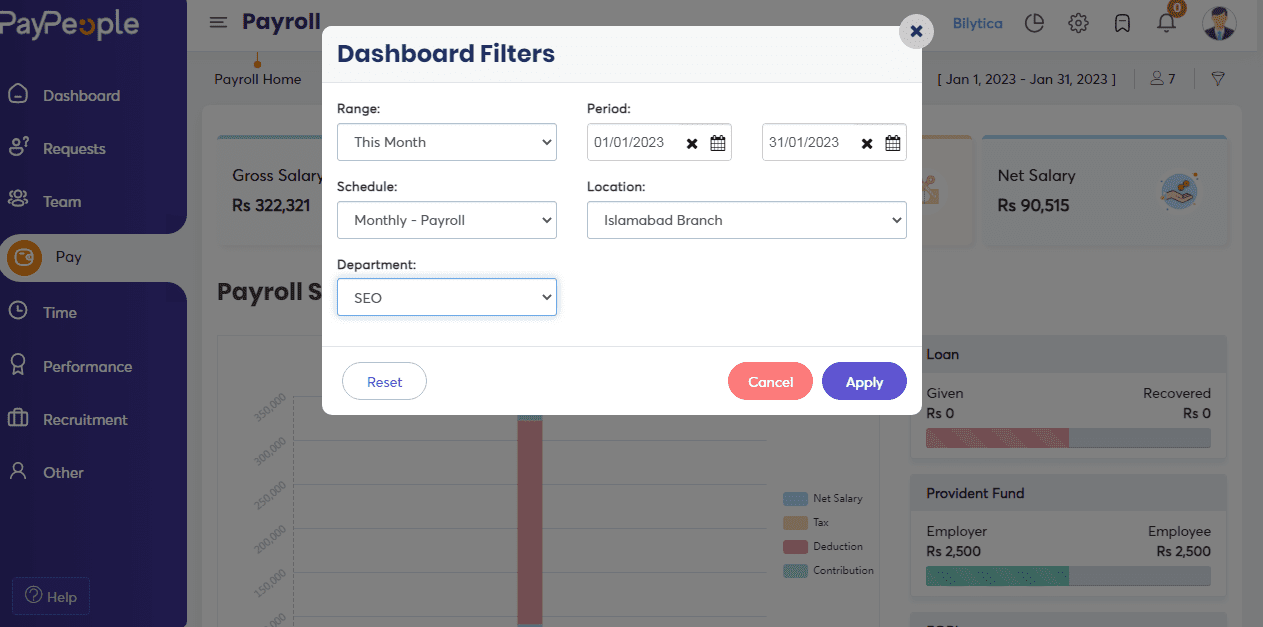
Task: Expand the Range dropdown showing This Month
Action: pyautogui.click(x=446, y=142)
